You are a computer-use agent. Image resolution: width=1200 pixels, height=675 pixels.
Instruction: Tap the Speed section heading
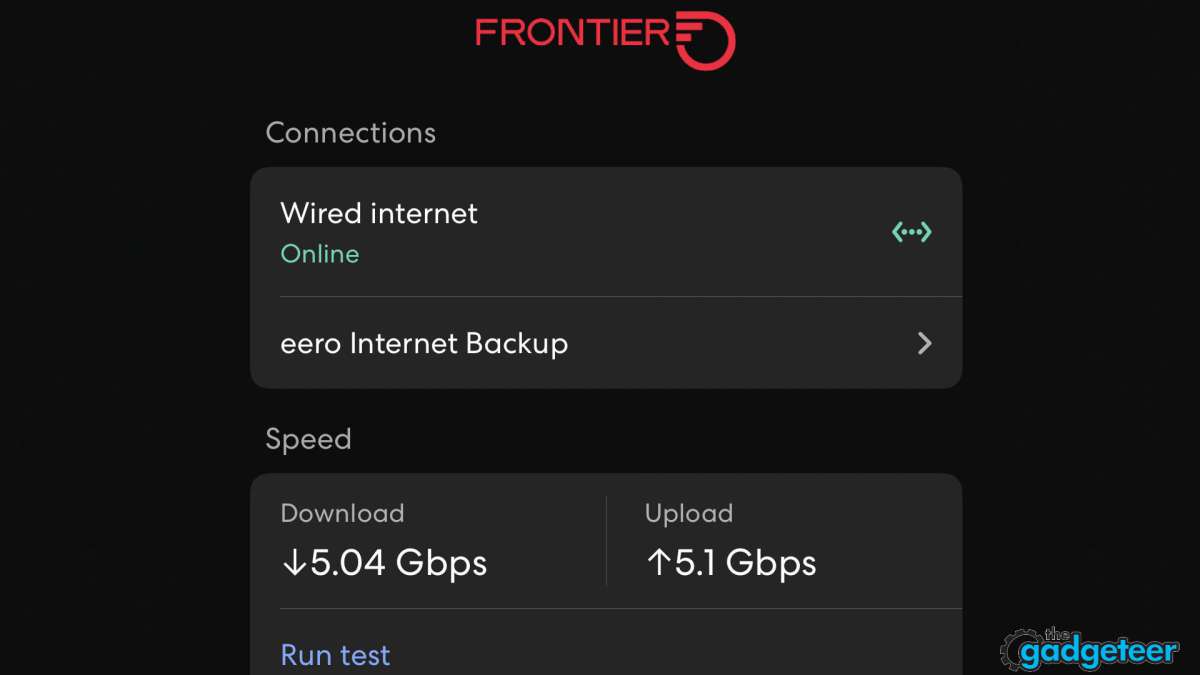pos(308,438)
